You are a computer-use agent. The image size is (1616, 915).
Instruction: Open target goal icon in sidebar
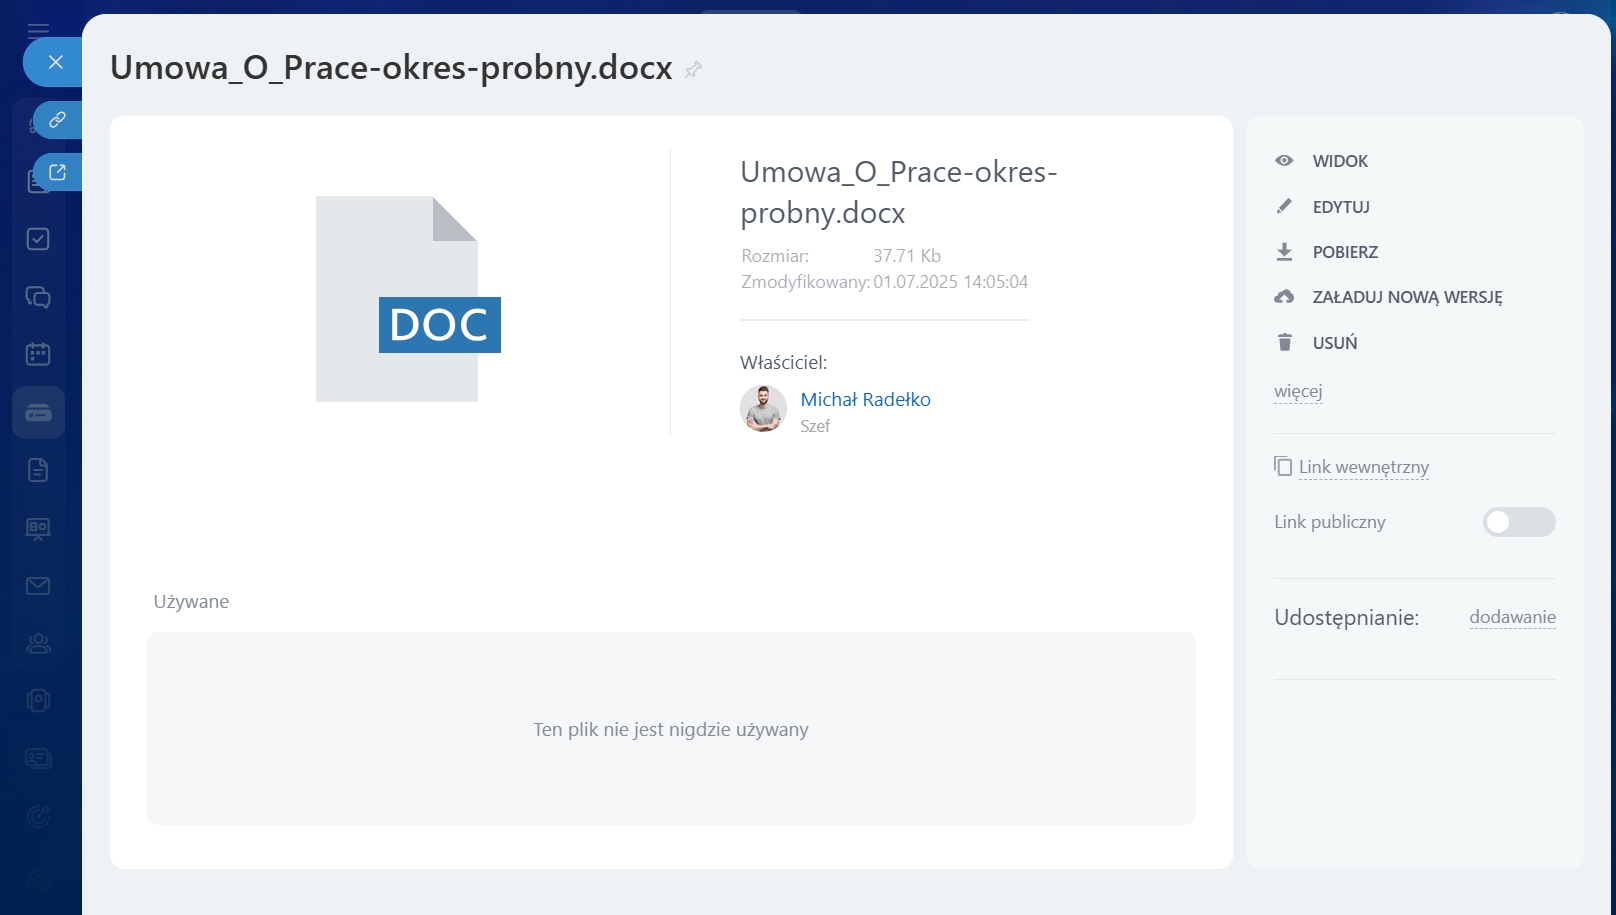pos(38,817)
